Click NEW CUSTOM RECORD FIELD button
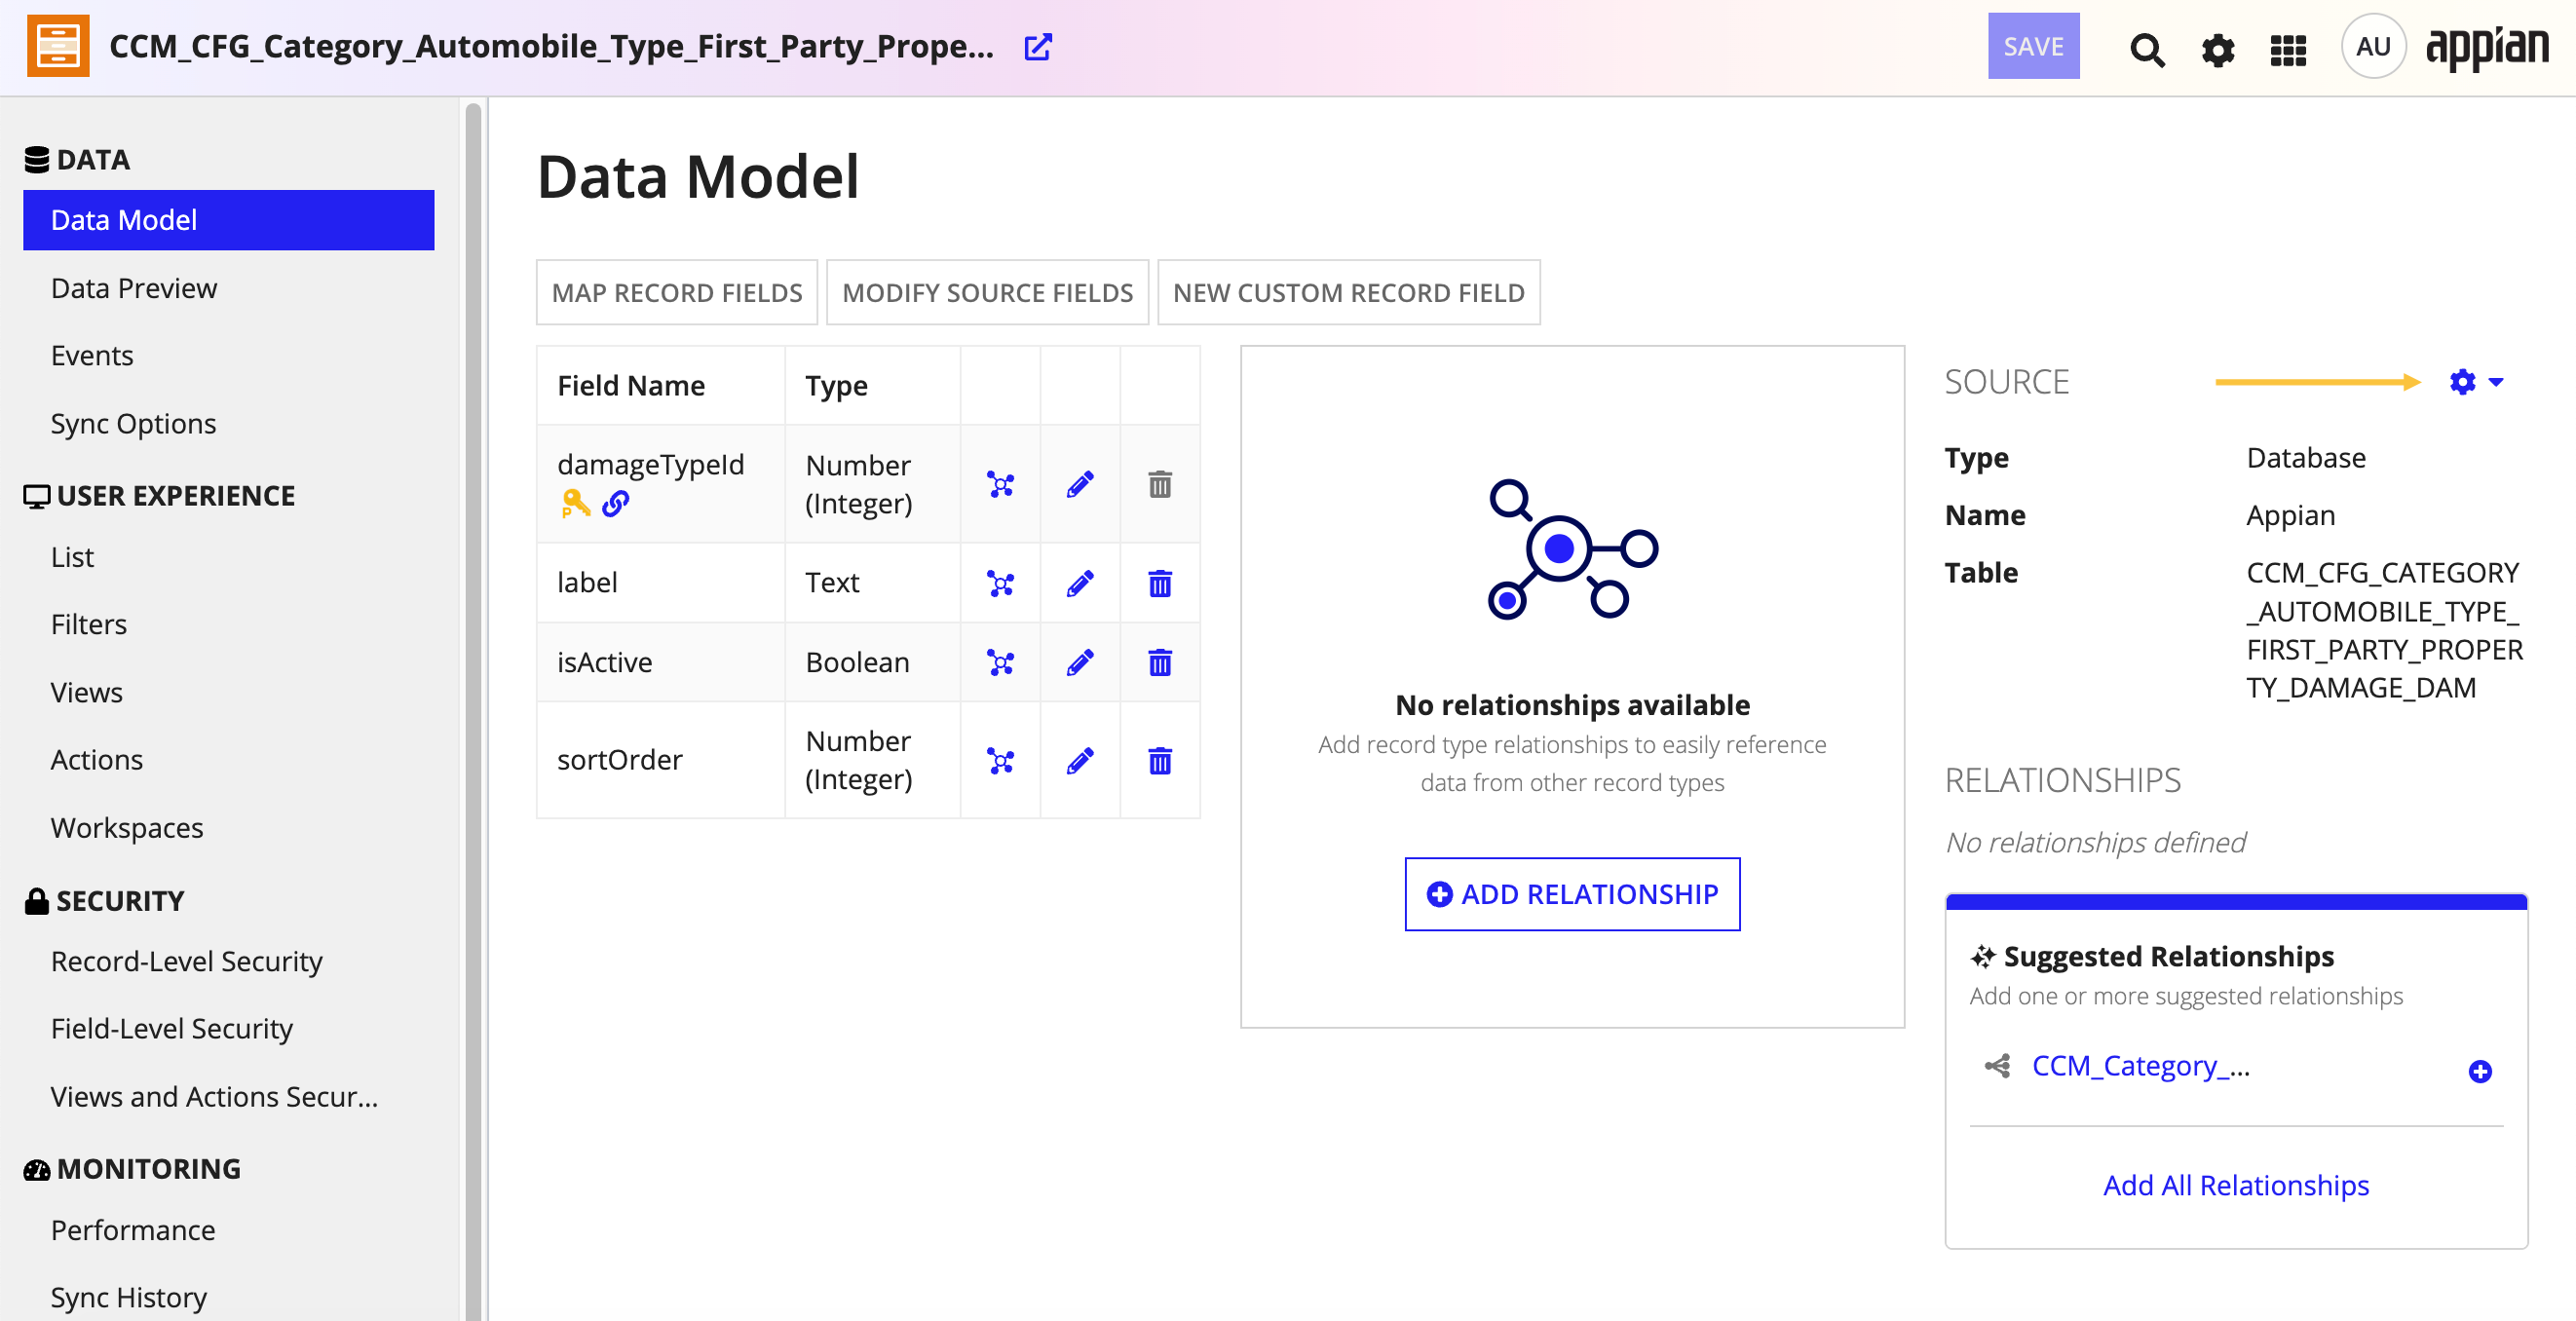The height and width of the screenshot is (1321, 2576). pos(1348,293)
